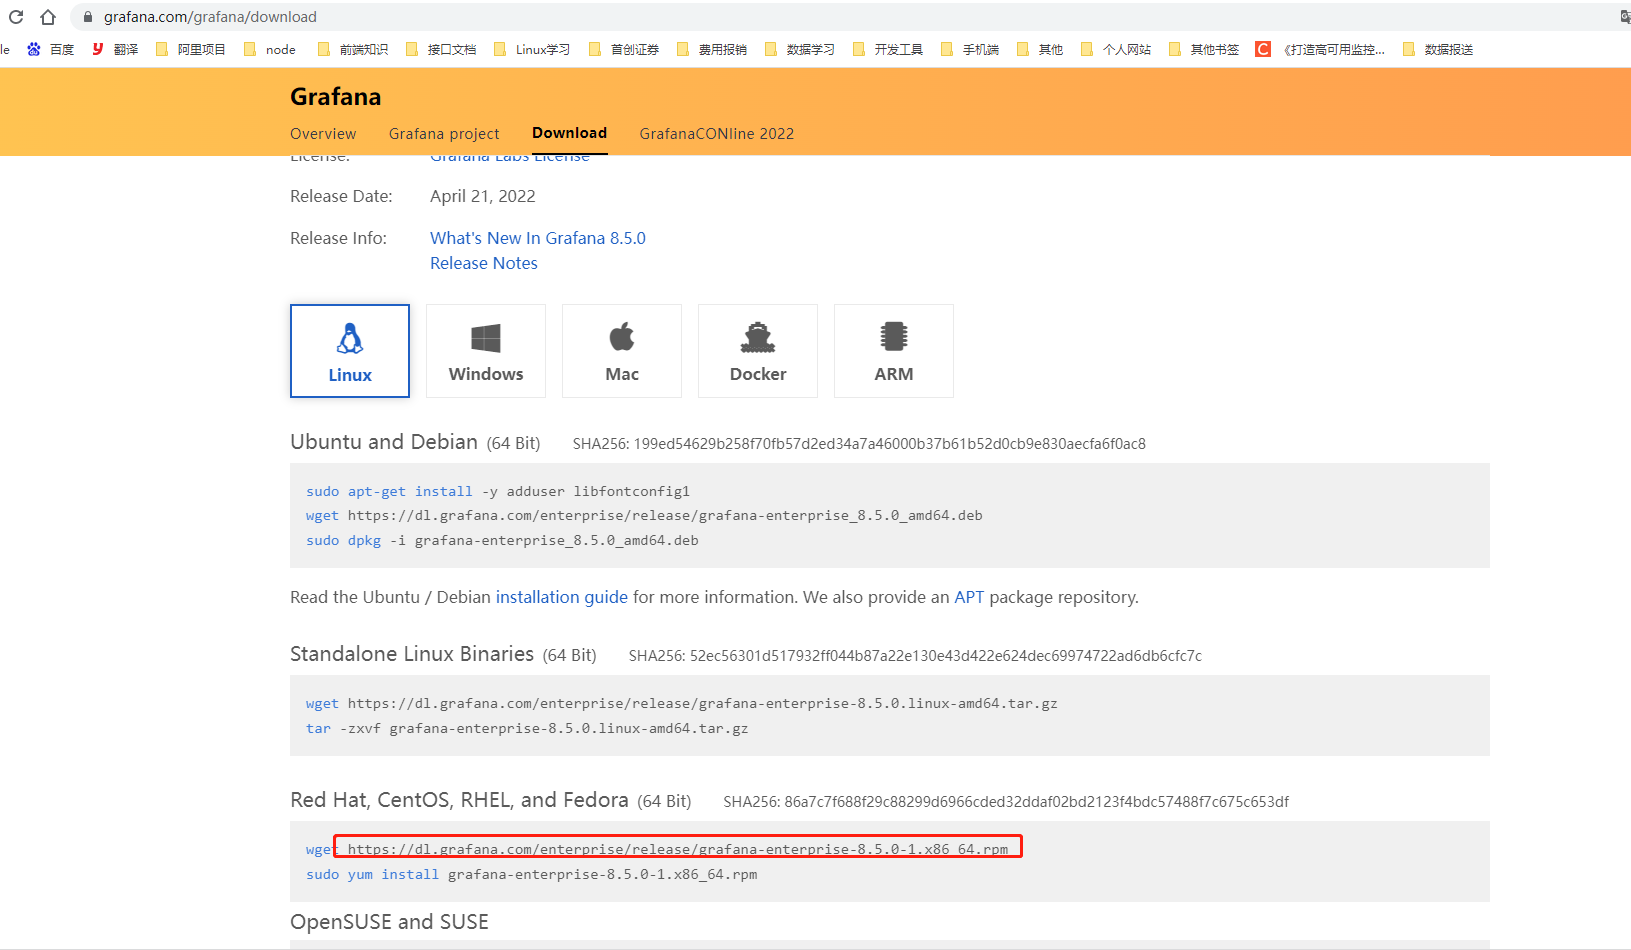This screenshot has height=950, width=1631.
Task: Click the Ubuntu SHA256 checksum text
Action: point(859,444)
